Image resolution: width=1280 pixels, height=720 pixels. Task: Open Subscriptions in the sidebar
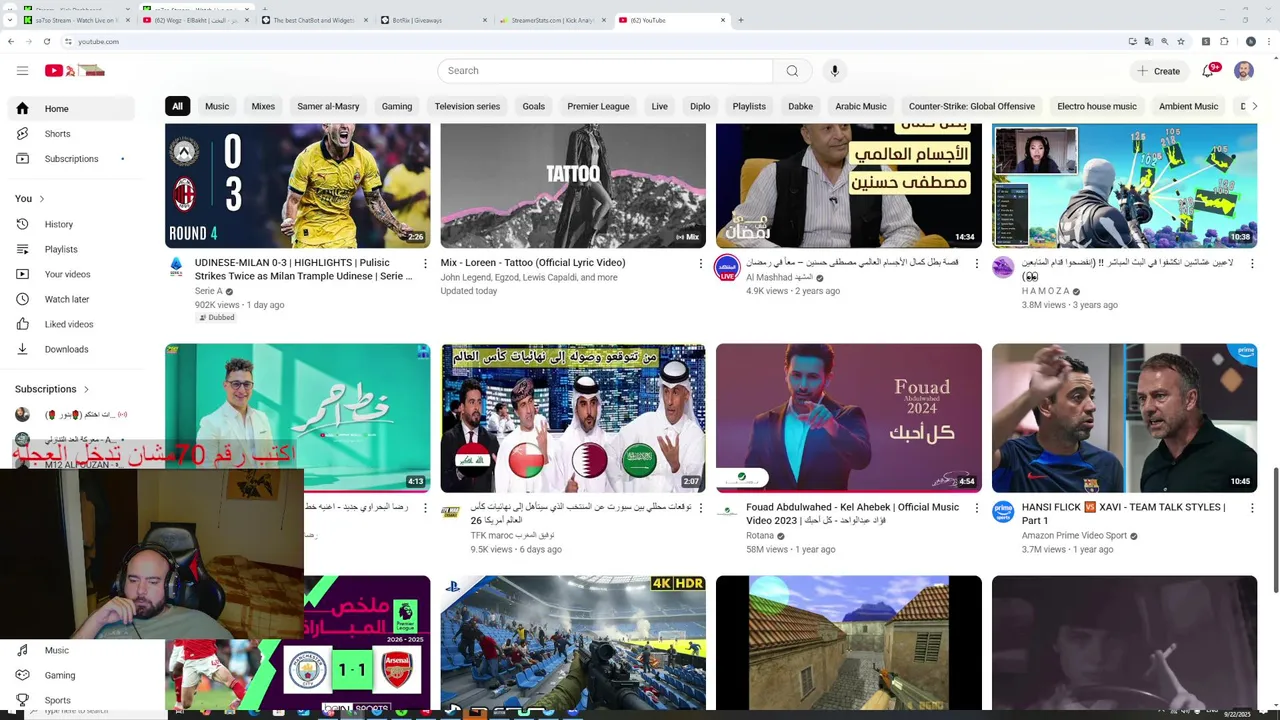71,158
